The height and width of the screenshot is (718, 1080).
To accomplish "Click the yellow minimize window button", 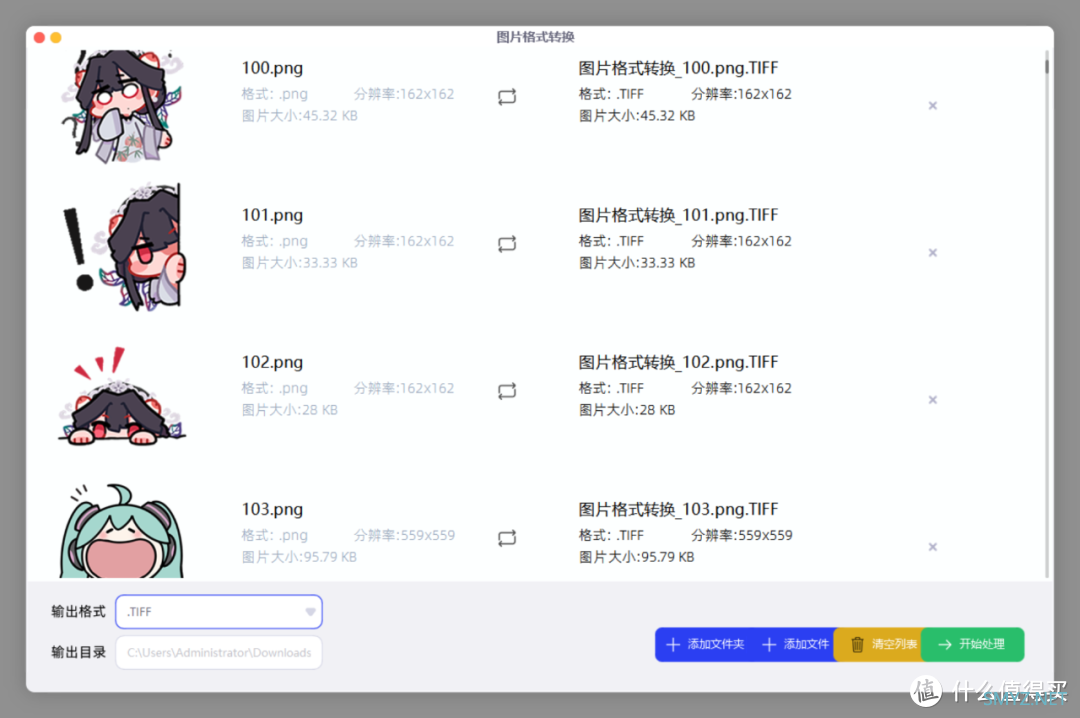I will [56, 37].
